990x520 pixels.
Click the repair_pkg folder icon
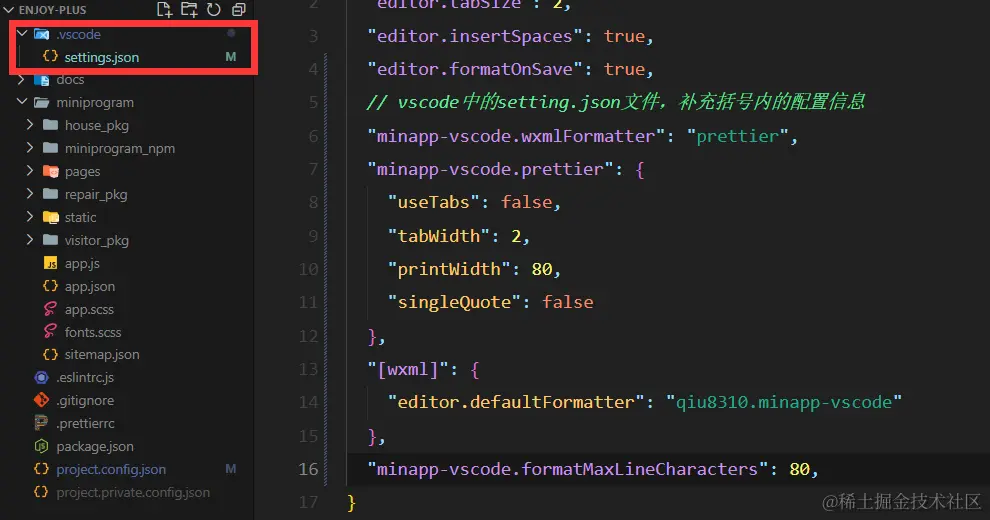pyautogui.click(x=51, y=194)
